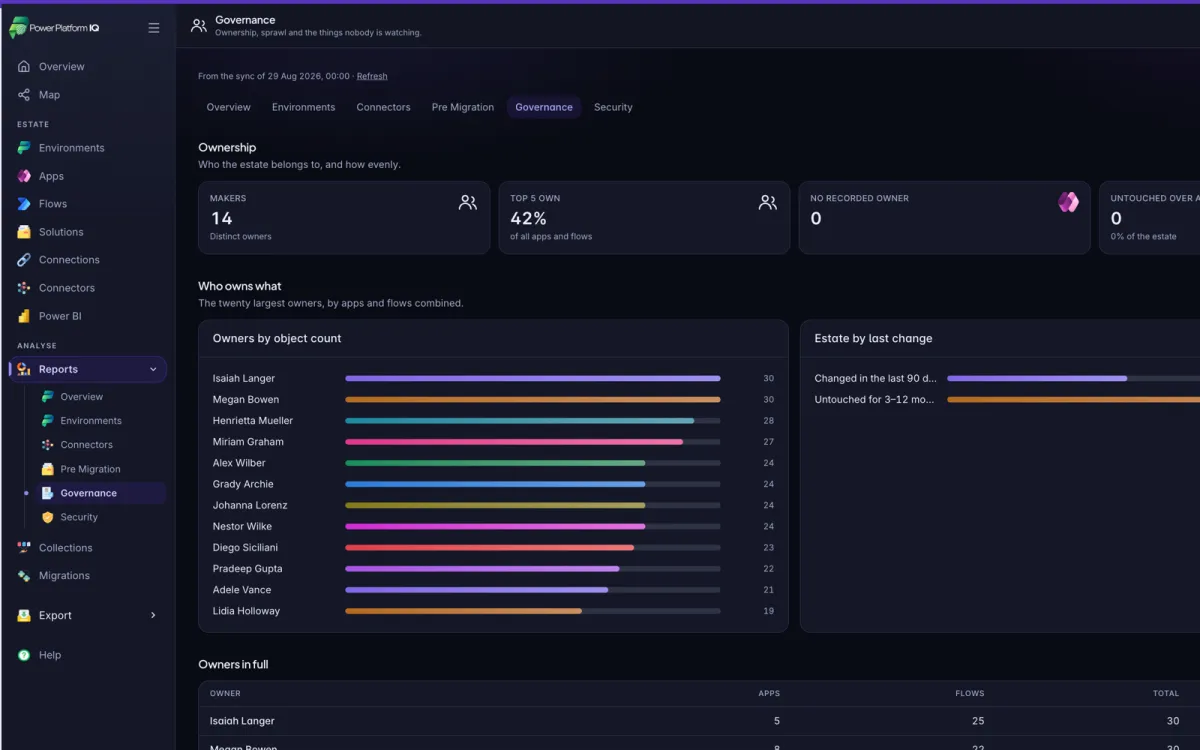The height and width of the screenshot is (750, 1200).
Task: Click the Top 5 Own card icon
Action: point(768,202)
